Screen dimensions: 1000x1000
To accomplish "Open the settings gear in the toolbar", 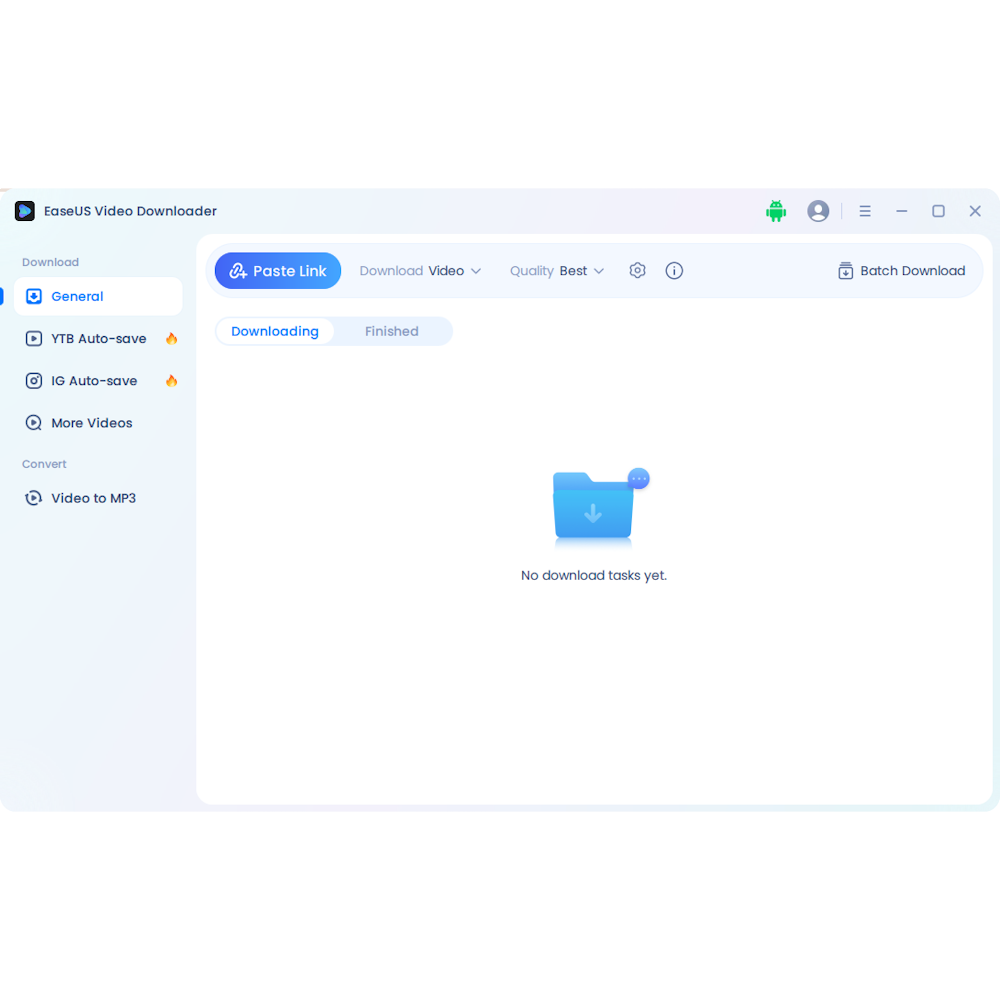I will [x=637, y=270].
